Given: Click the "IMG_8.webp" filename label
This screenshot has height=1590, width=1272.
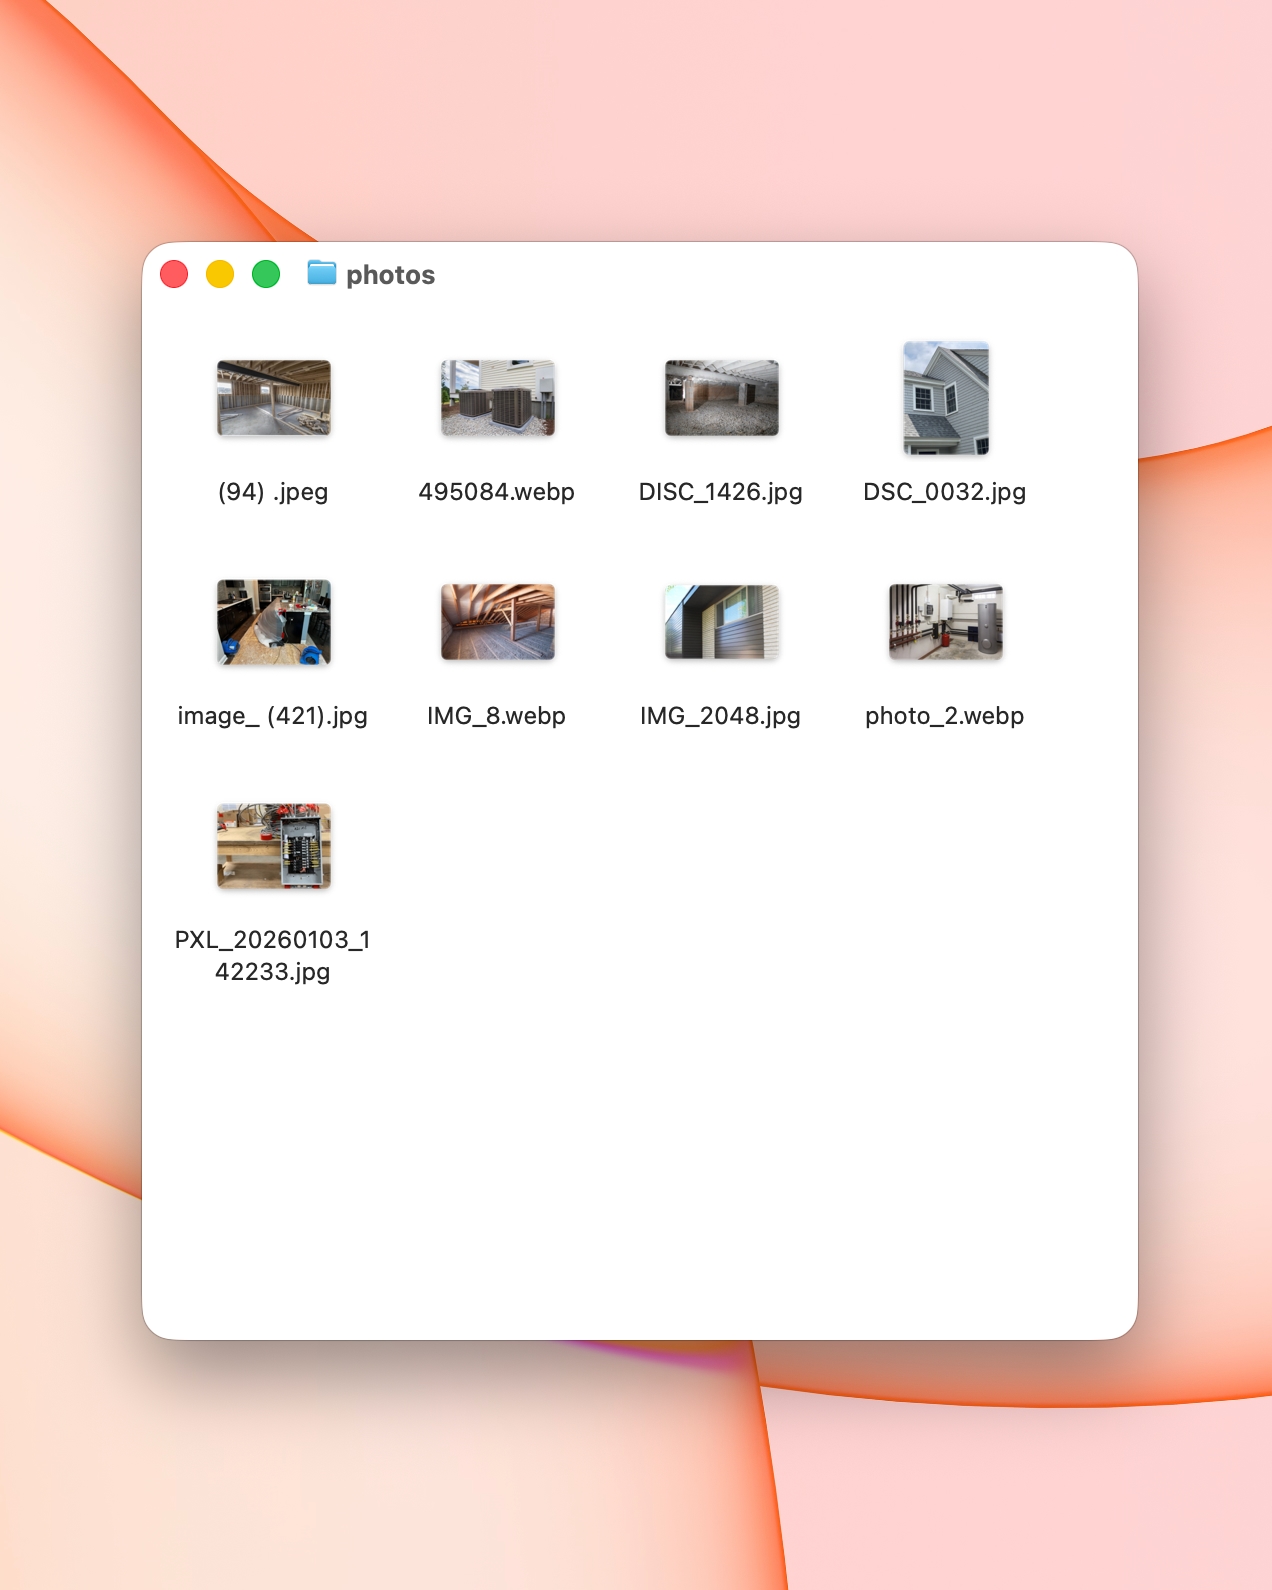Looking at the screenshot, I should tap(497, 716).
